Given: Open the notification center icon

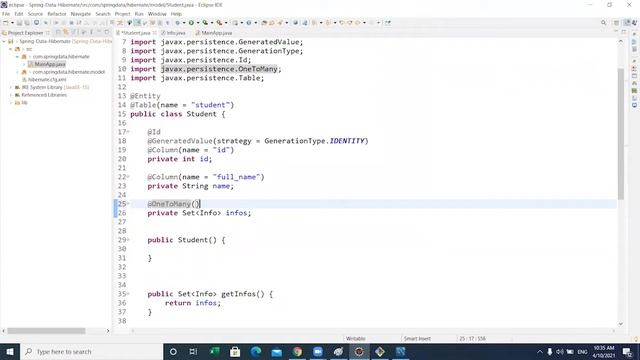Looking at the screenshot, I should tap(627, 351).
